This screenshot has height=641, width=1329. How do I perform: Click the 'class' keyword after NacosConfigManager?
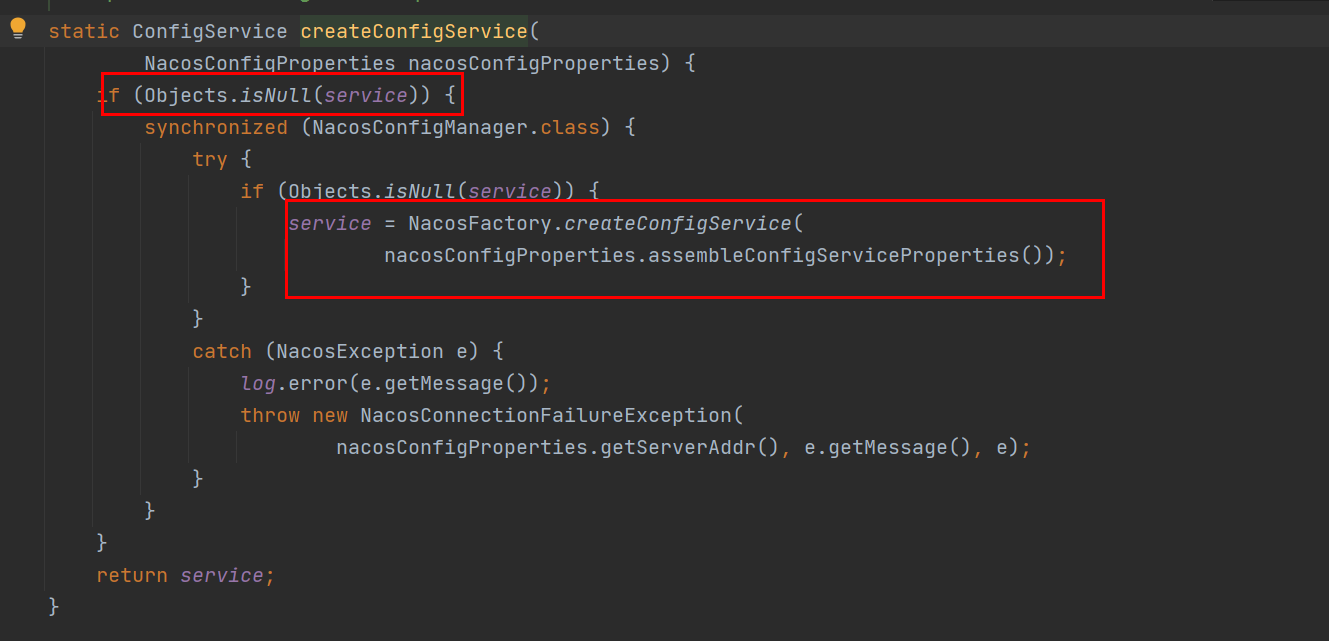click(x=570, y=127)
